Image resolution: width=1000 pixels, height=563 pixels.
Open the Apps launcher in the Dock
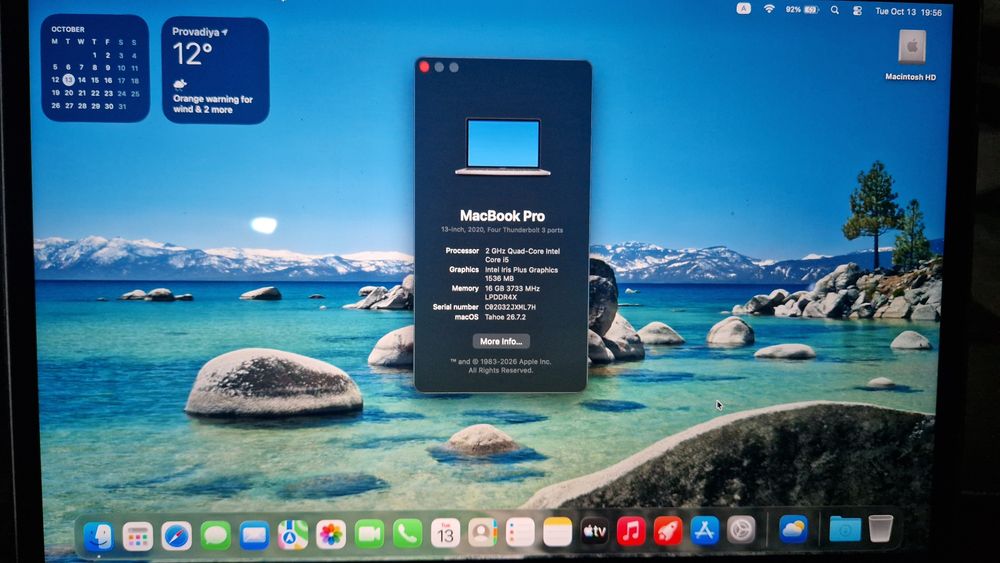pyautogui.click(x=138, y=536)
